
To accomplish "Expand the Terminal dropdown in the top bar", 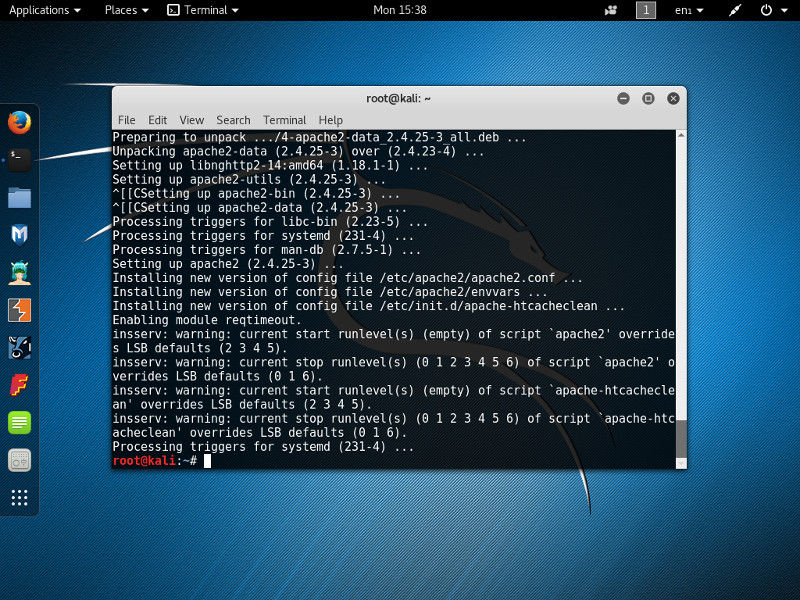I will point(203,11).
